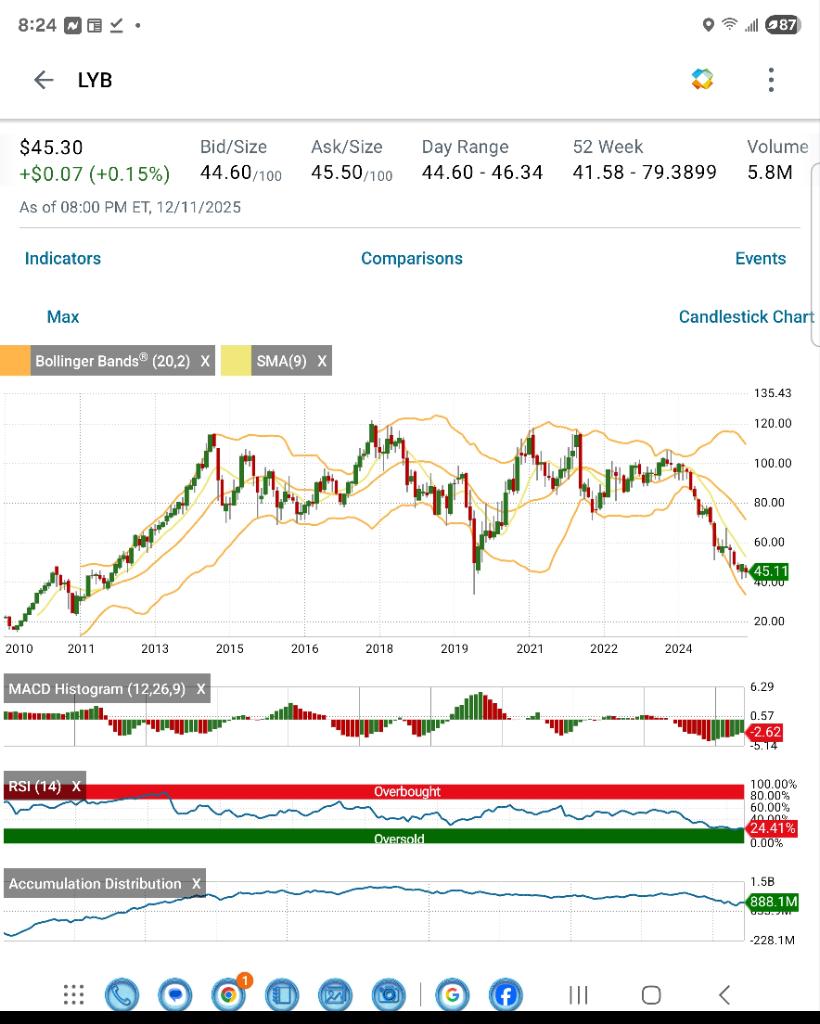Click the 888.1M accumulation value marker
This screenshot has height=1024, width=820.
tap(772, 903)
